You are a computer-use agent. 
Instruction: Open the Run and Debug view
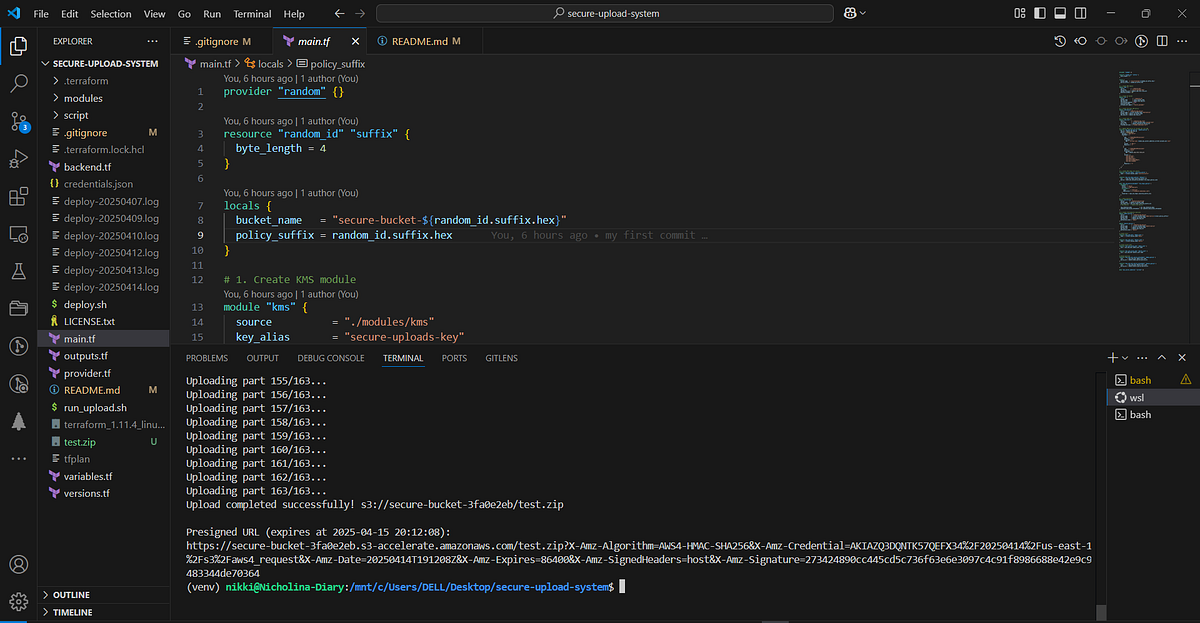click(x=18, y=159)
